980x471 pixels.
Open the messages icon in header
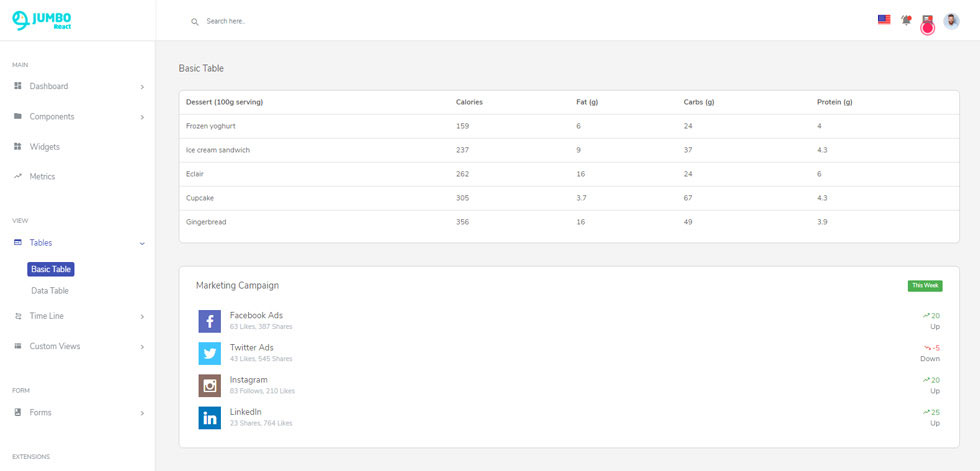[x=928, y=21]
